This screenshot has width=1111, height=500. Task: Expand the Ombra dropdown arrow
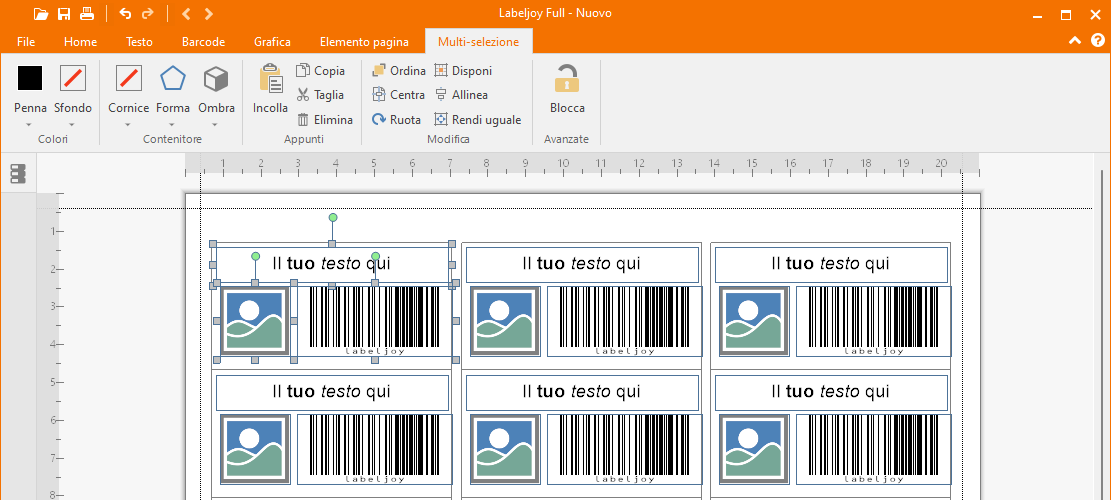(216, 125)
